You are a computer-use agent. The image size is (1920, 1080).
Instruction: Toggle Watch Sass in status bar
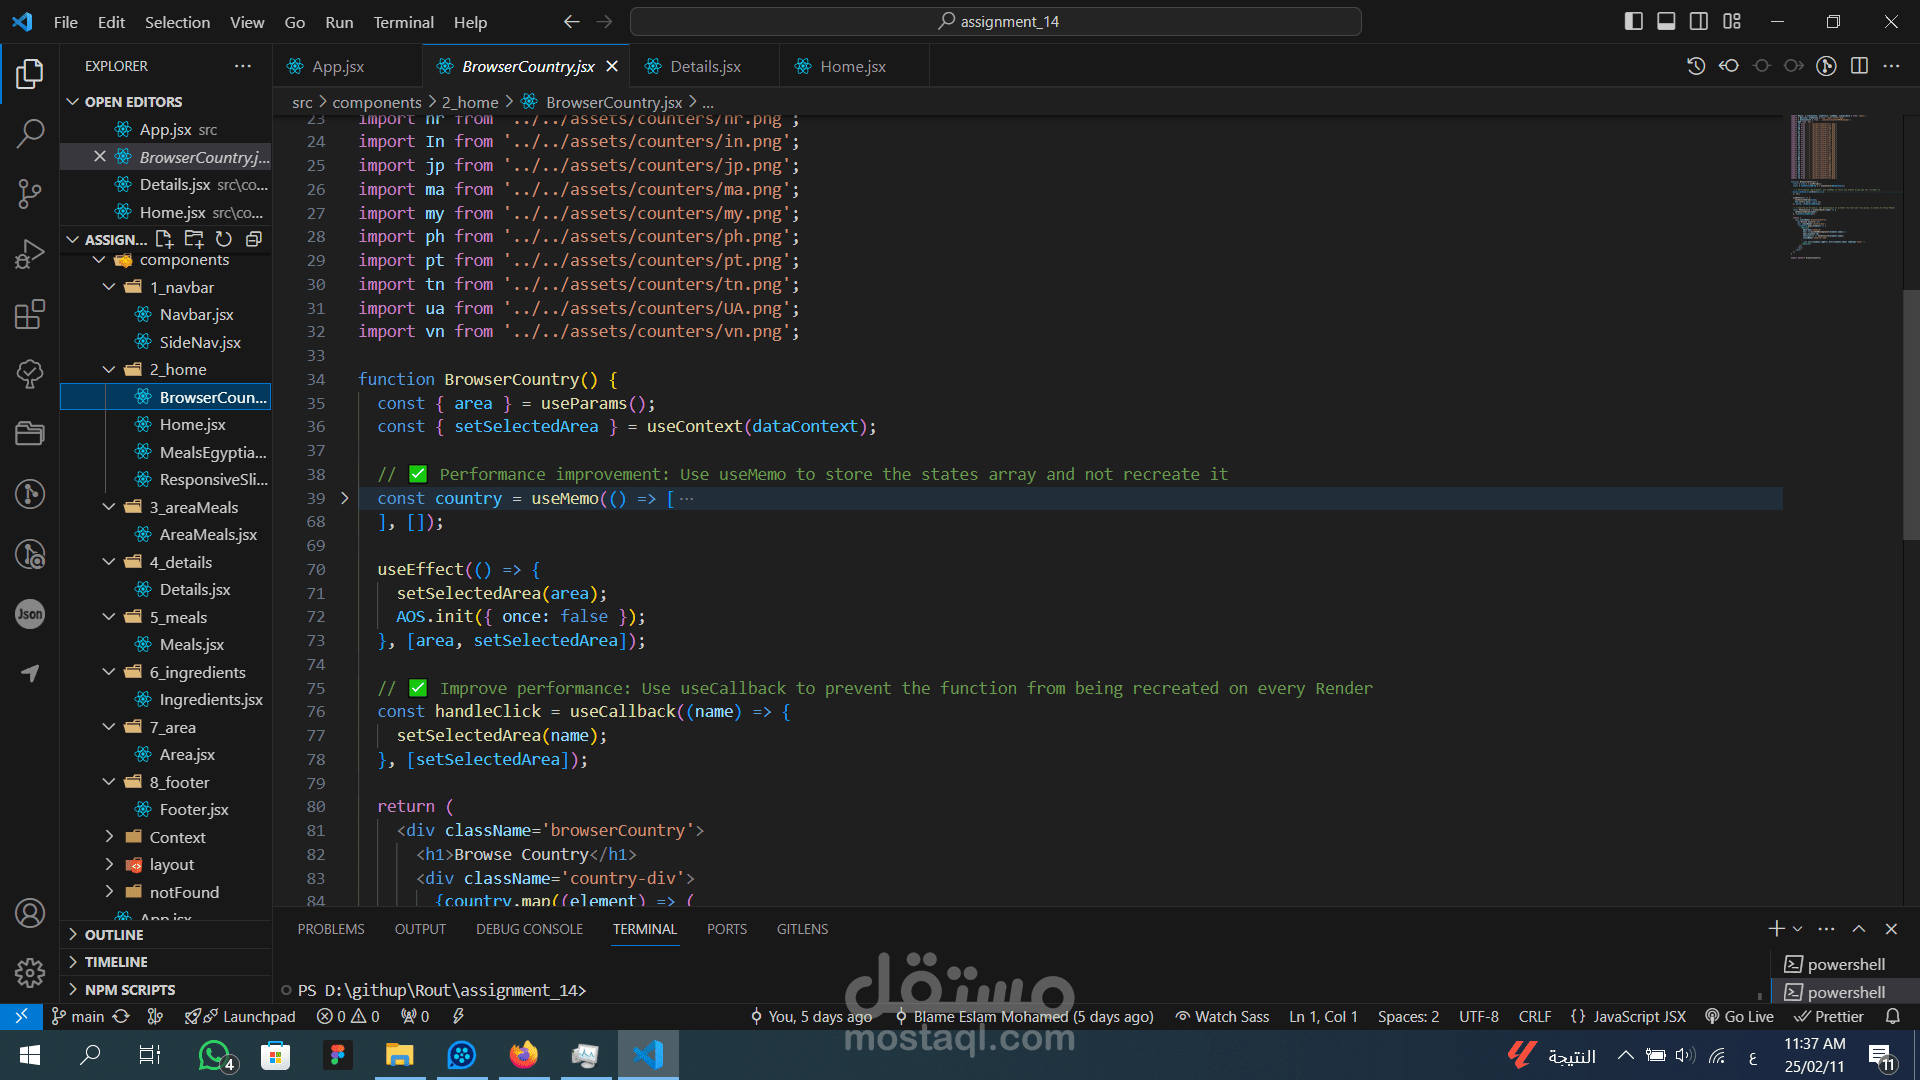(x=1222, y=1016)
